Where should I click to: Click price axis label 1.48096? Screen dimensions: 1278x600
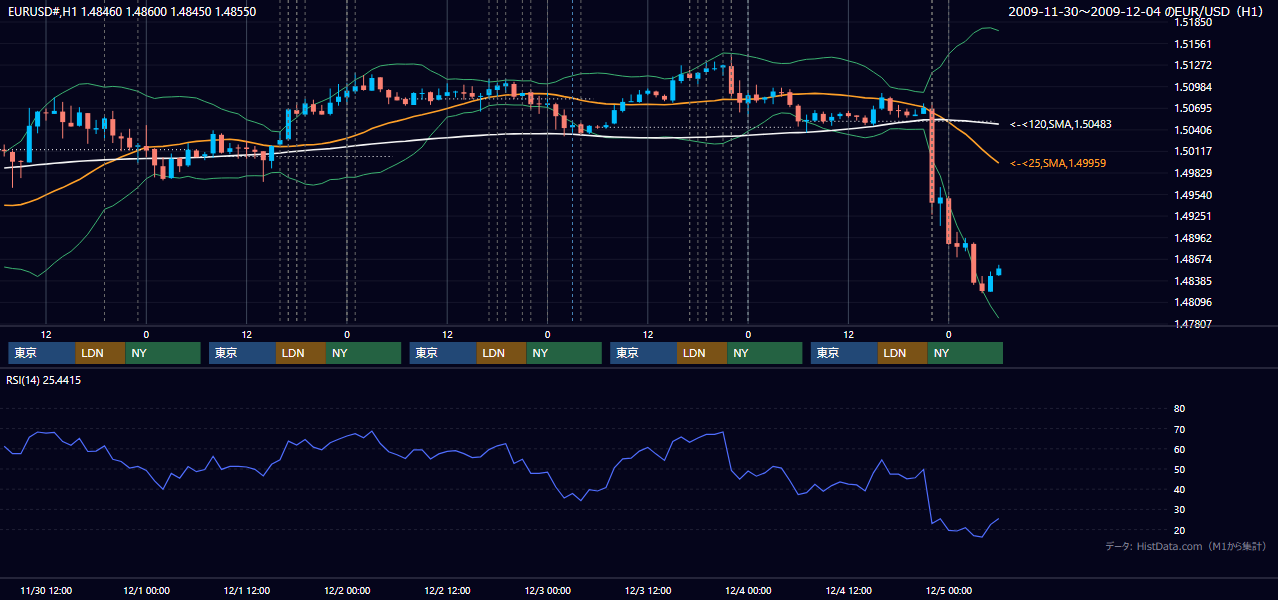click(x=1194, y=302)
